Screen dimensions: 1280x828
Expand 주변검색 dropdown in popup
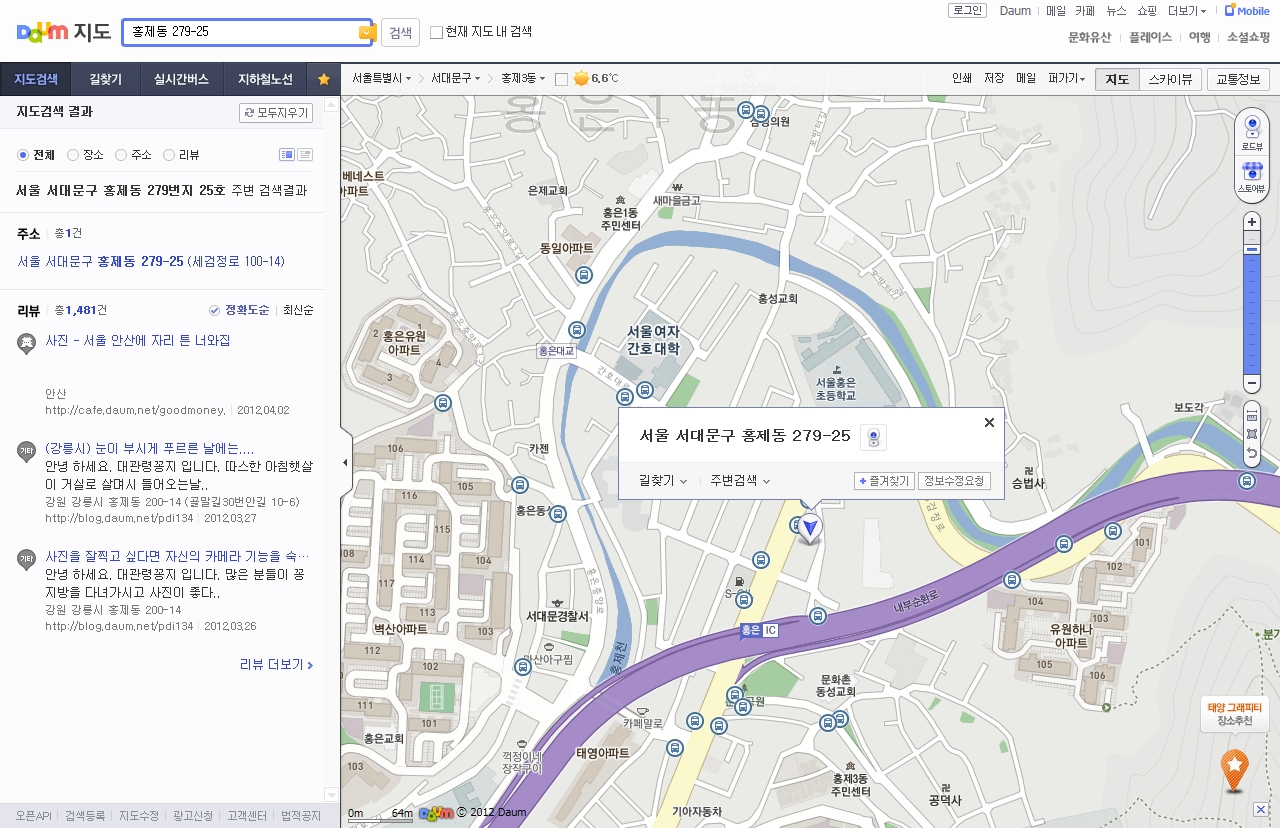(x=741, y=480)
